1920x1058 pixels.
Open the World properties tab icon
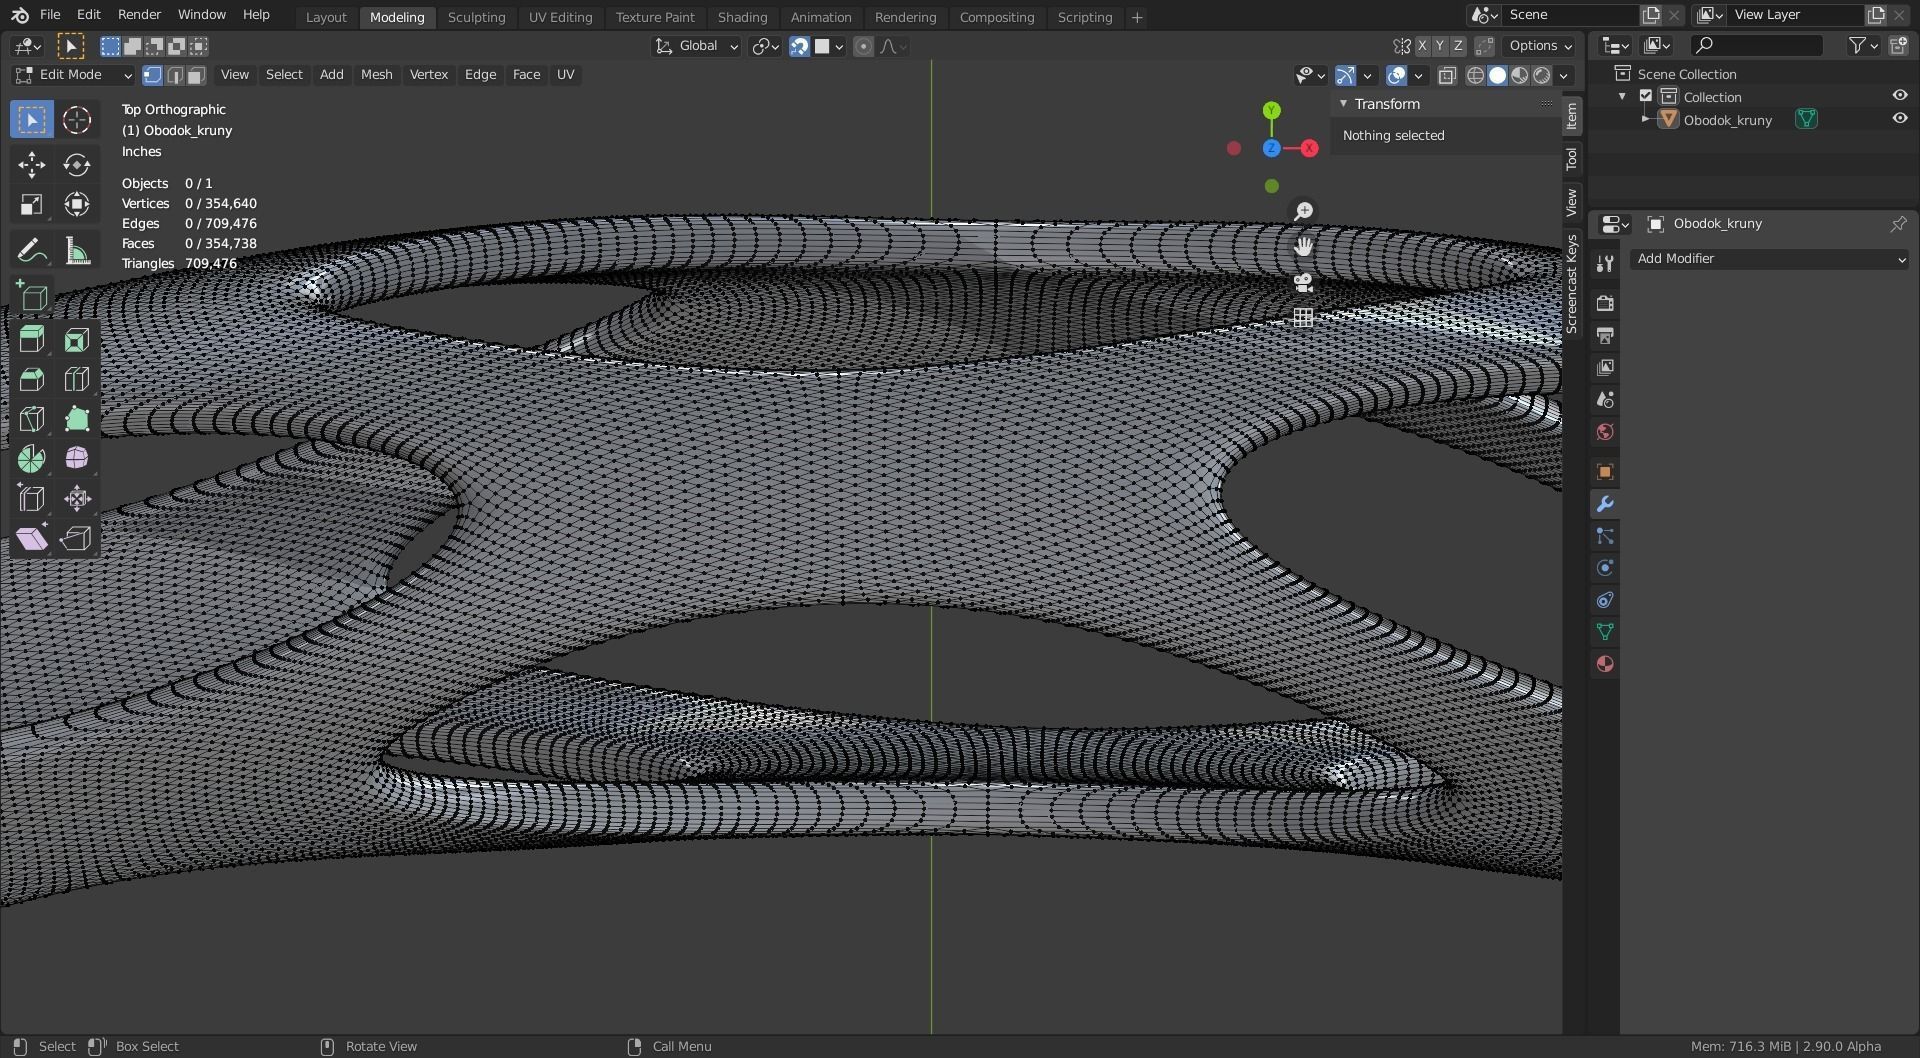pyautogui.click(x=1605, y=432)
